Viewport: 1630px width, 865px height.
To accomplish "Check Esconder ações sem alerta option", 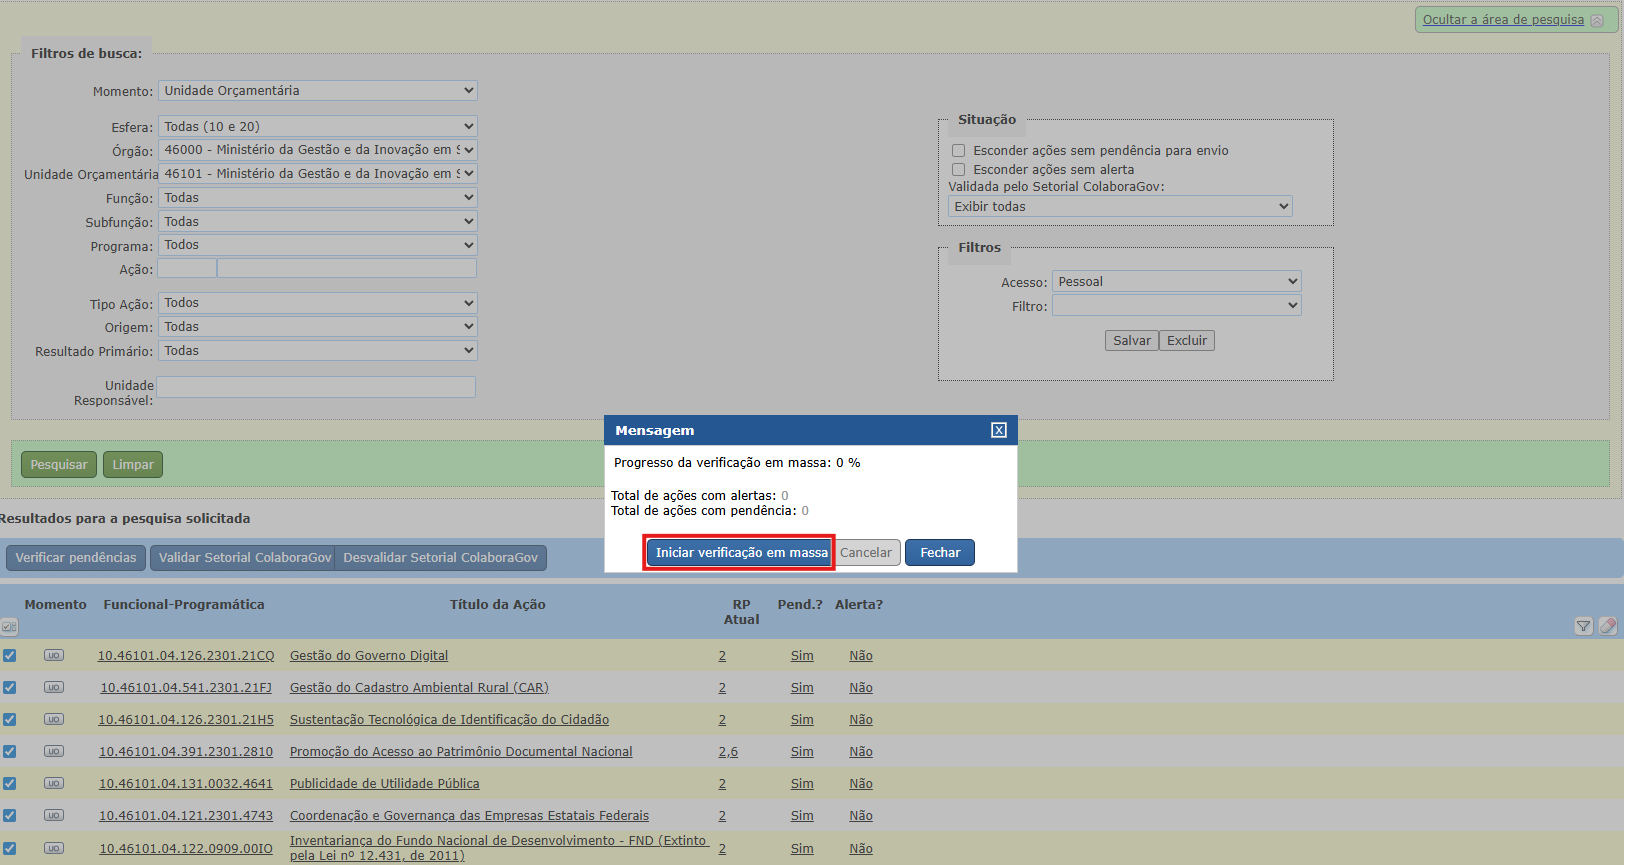I will pyautogui.click(x=958, y=170).
